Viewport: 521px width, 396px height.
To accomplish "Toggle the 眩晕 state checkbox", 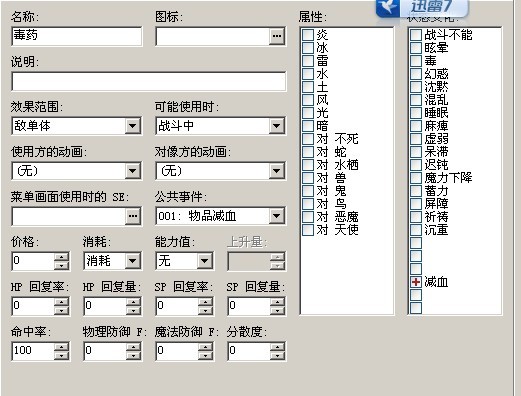I will 416,48.
